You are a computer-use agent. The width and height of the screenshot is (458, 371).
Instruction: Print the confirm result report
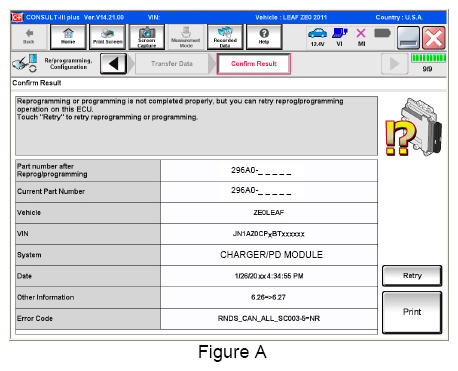pos(412,312)
